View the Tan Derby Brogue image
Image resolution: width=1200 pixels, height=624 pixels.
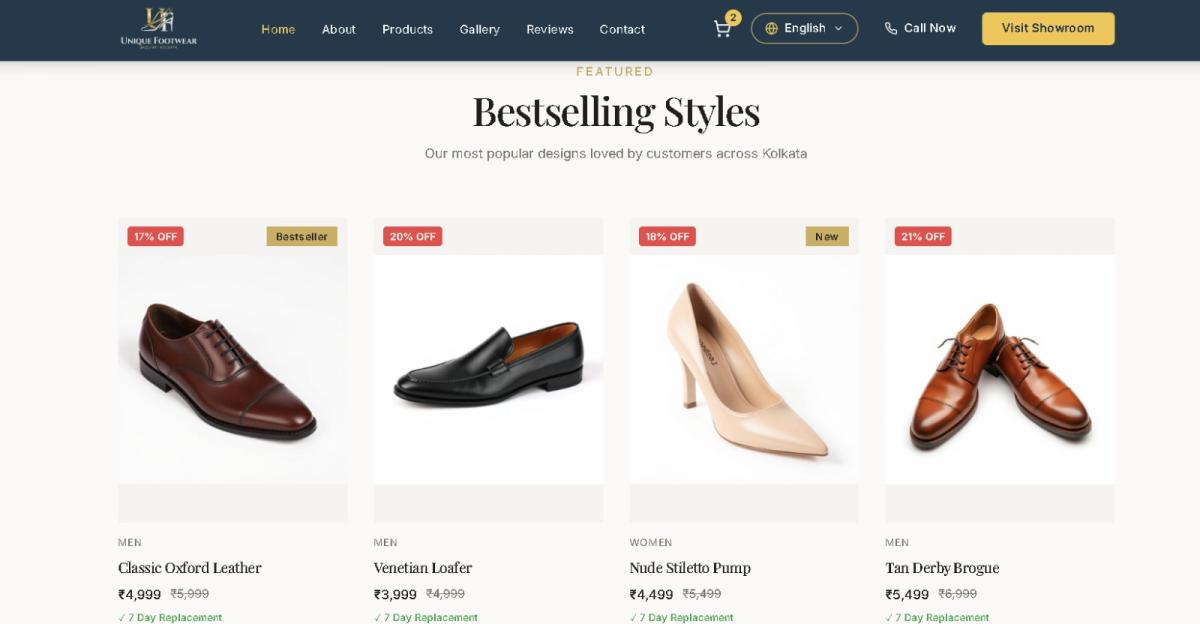point(999,370)
